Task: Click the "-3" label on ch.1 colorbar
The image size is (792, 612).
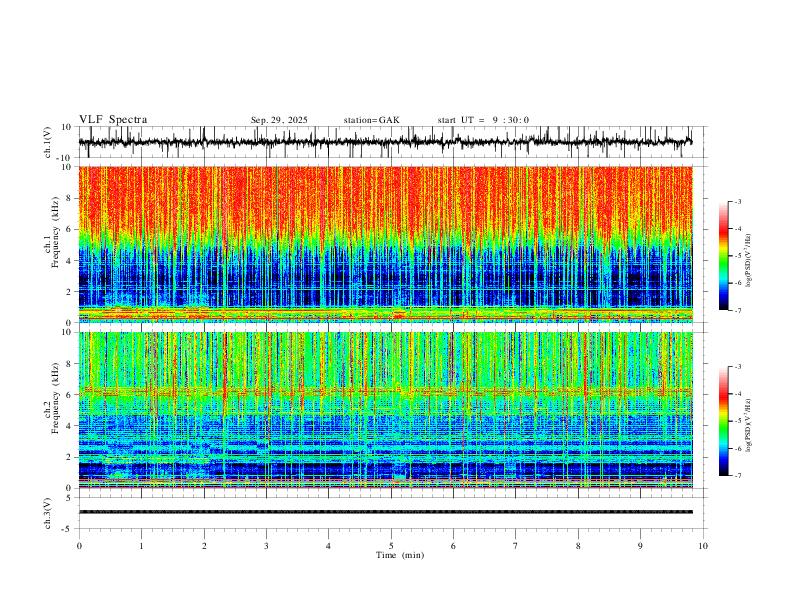Action: tap(737, 201)
